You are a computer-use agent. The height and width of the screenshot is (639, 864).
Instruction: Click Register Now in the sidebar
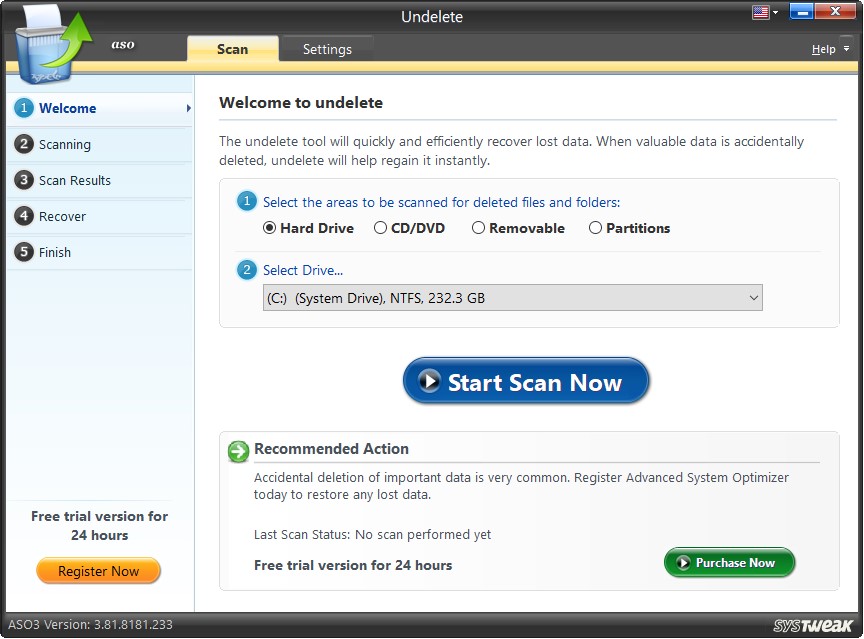point(98,570)
